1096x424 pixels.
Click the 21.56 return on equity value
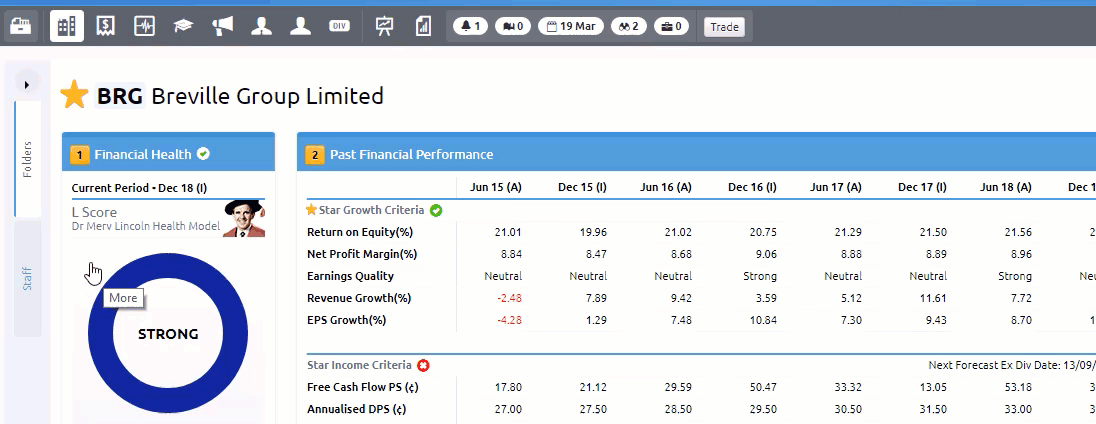1018,232
